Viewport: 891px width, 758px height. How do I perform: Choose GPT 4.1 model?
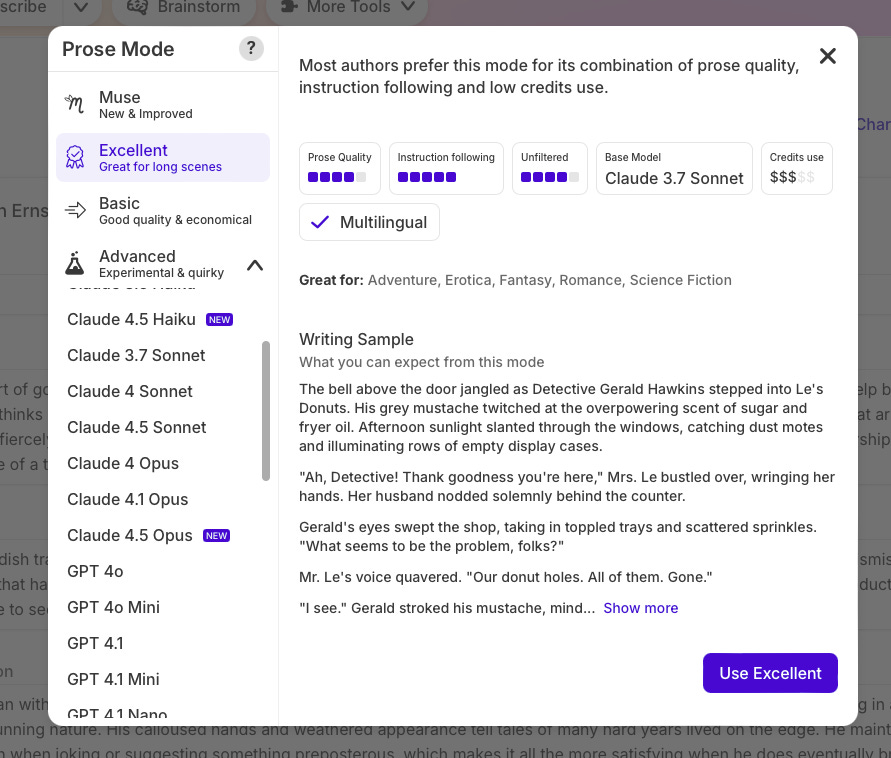(95, 643)
